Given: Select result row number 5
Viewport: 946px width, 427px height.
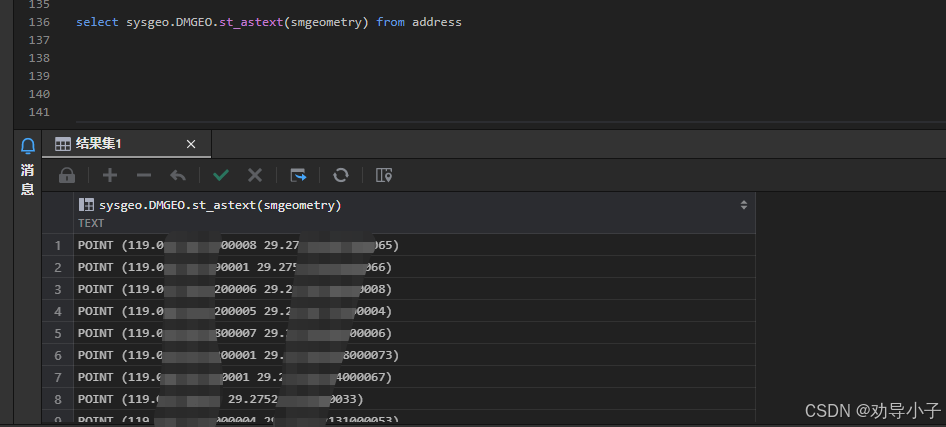Looking at the screenshot, I should tap(58, 334).
